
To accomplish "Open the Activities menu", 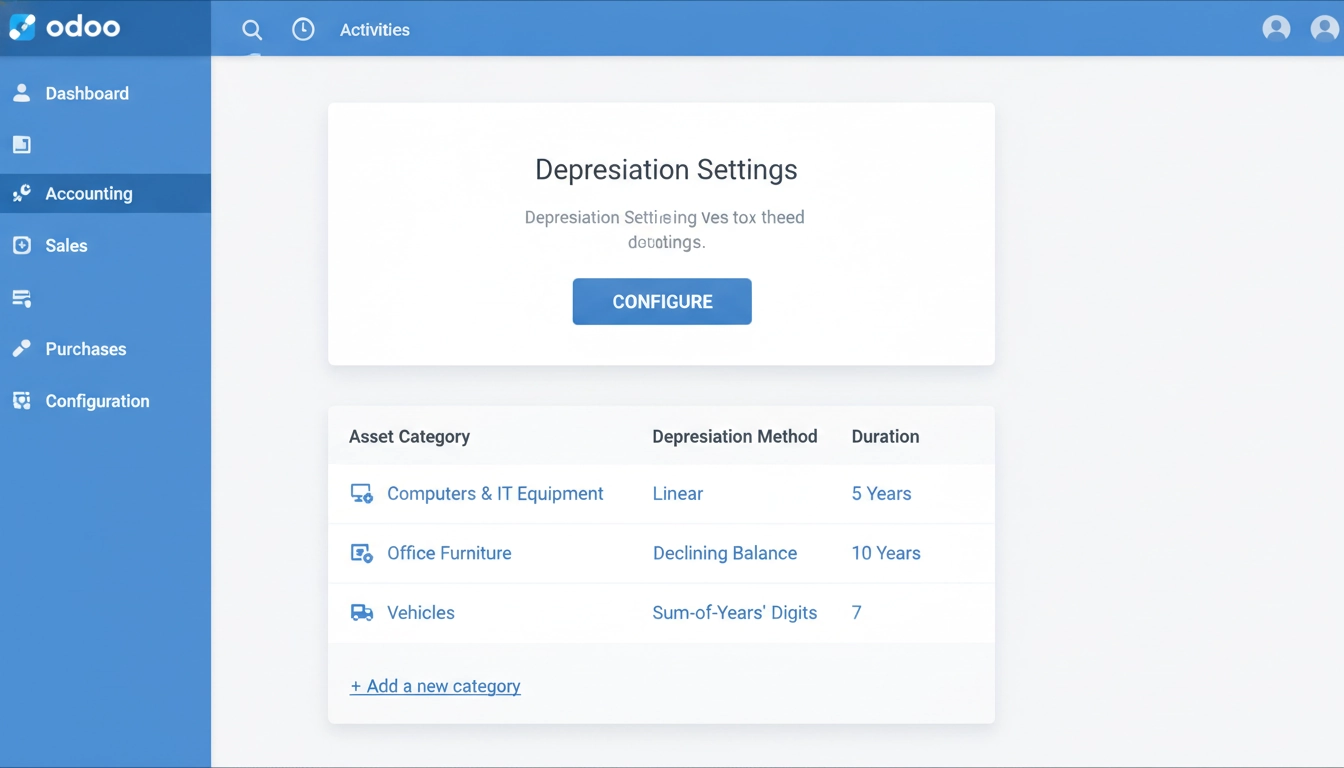I will (x=375, y=30).
